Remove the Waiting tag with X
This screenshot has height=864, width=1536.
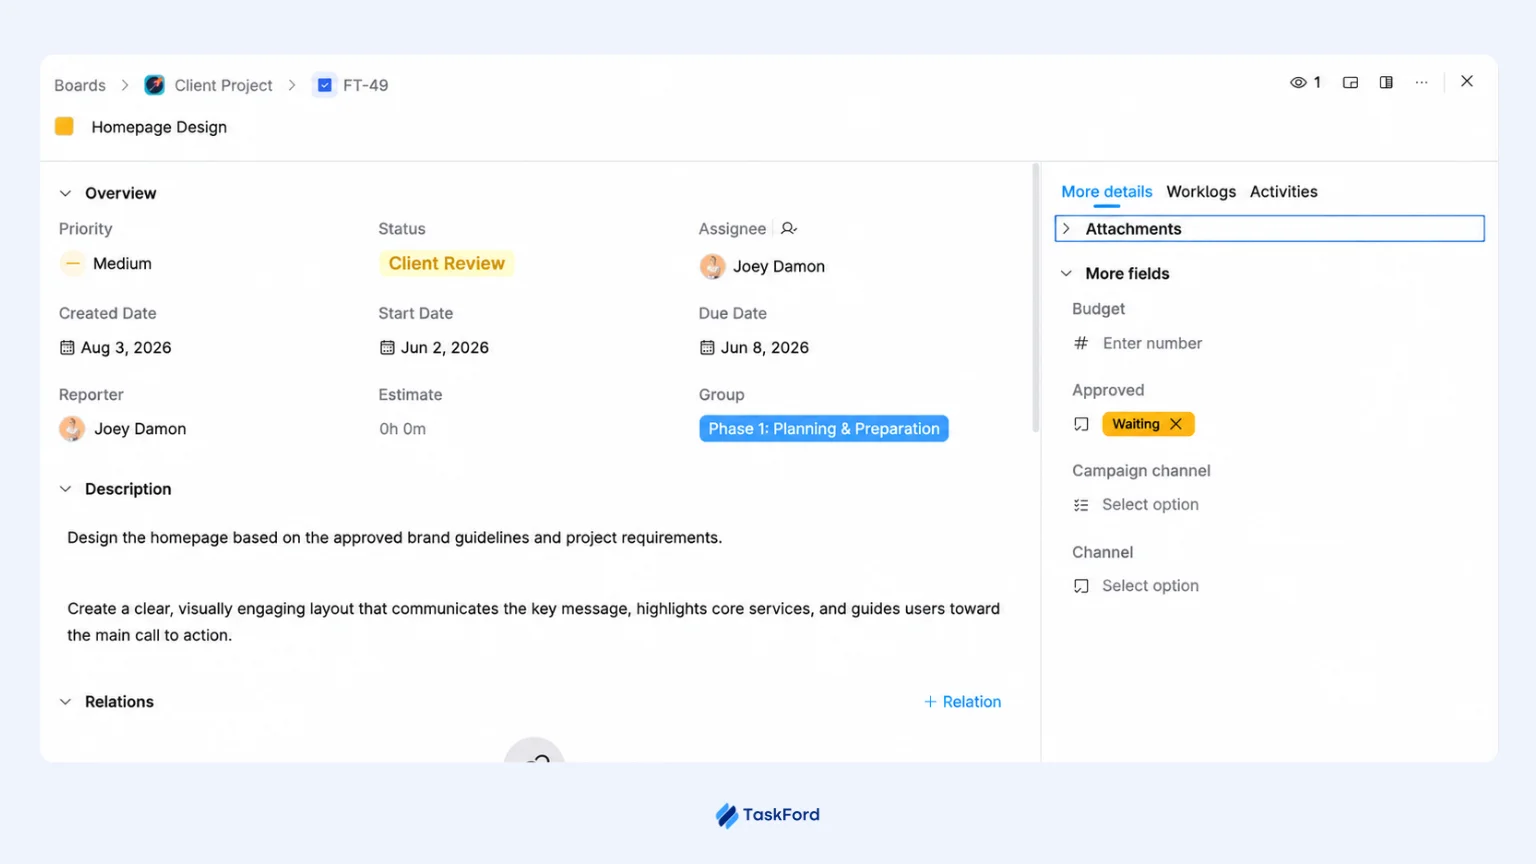[1176, 424]
